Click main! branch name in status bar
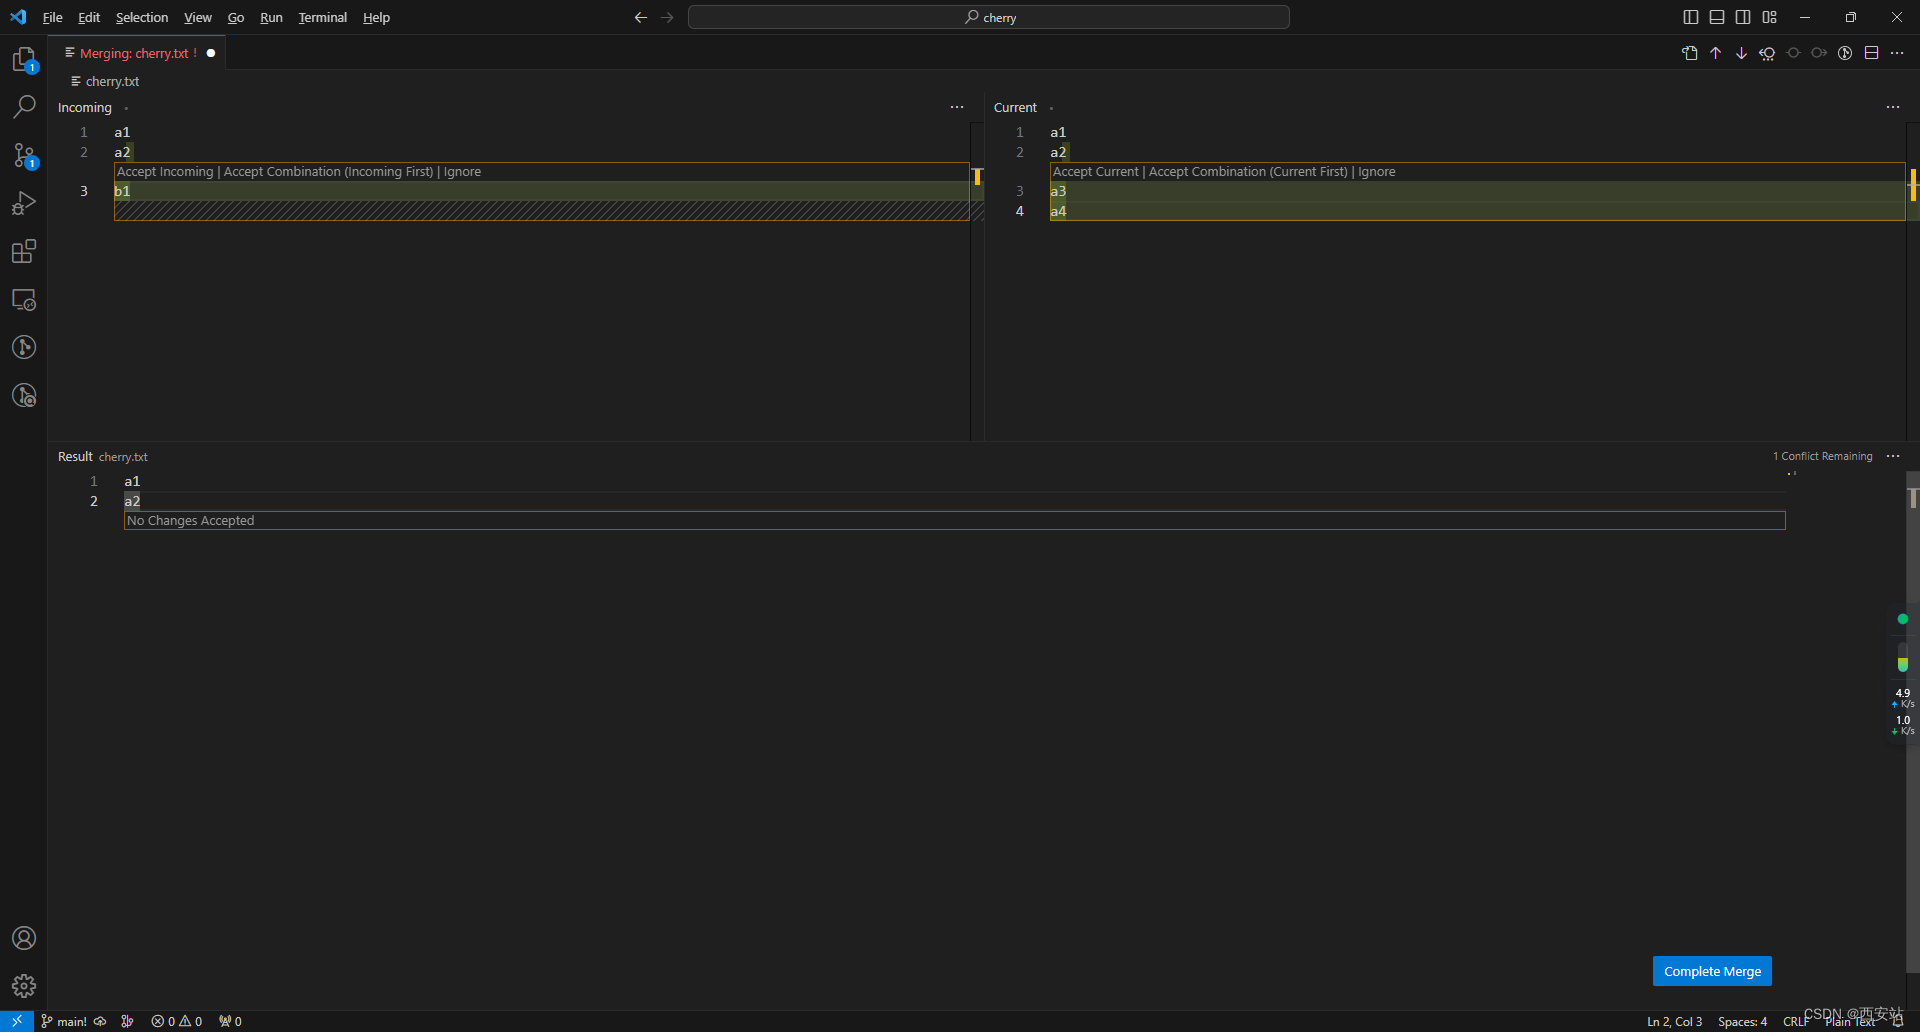Screen dimensions: 1920x1032 click(65, 1021)
